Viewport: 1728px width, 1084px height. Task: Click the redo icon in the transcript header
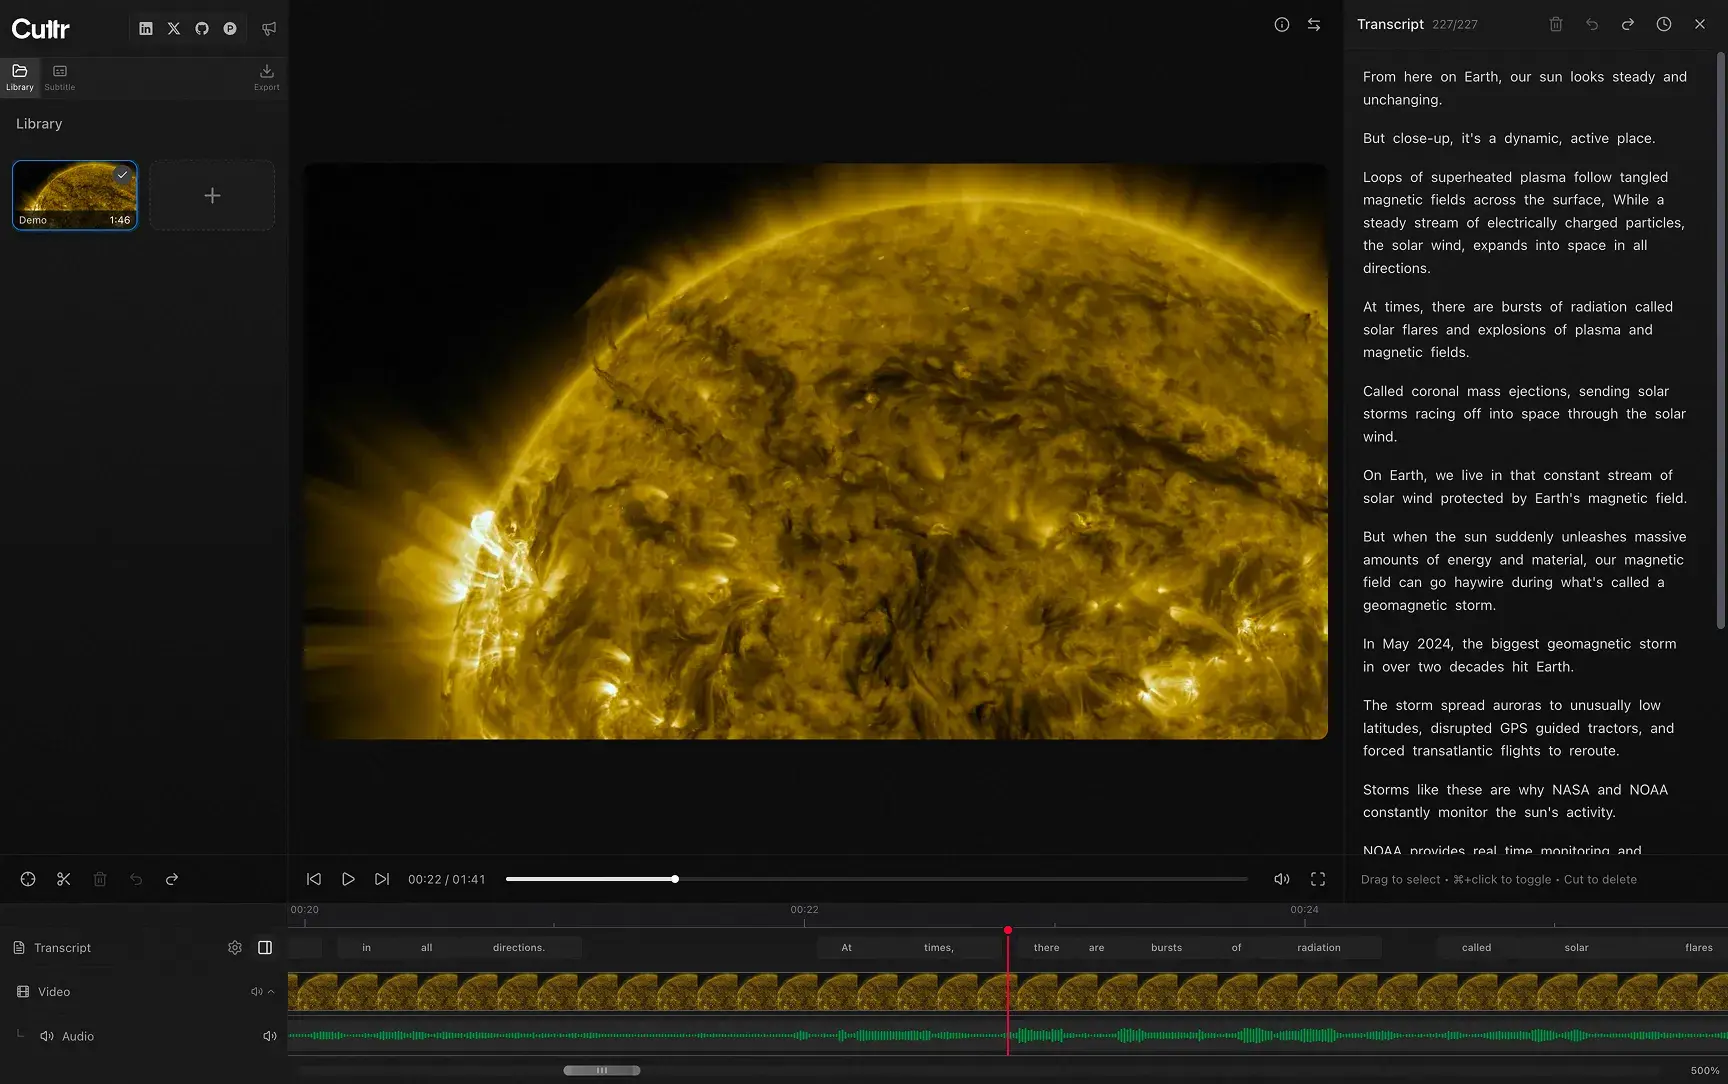[x=1627, y=24]
